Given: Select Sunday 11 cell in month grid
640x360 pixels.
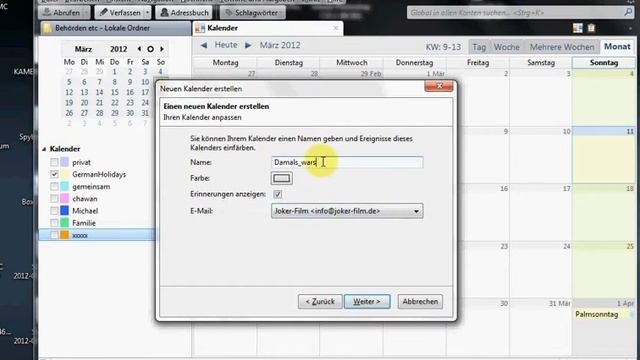Looking at the screenshot, I should click(604, 156).
